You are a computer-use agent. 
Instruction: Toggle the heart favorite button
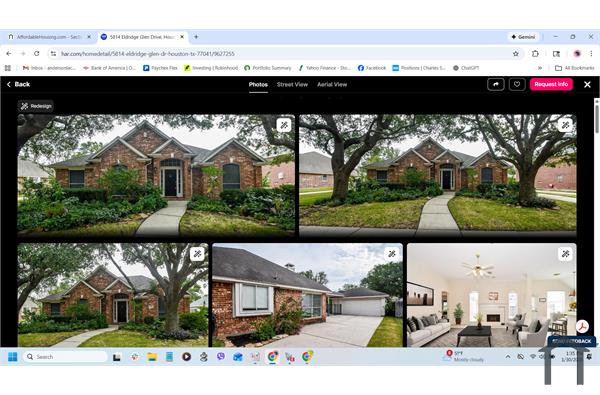pyautogui.click(x=517, y=84)
